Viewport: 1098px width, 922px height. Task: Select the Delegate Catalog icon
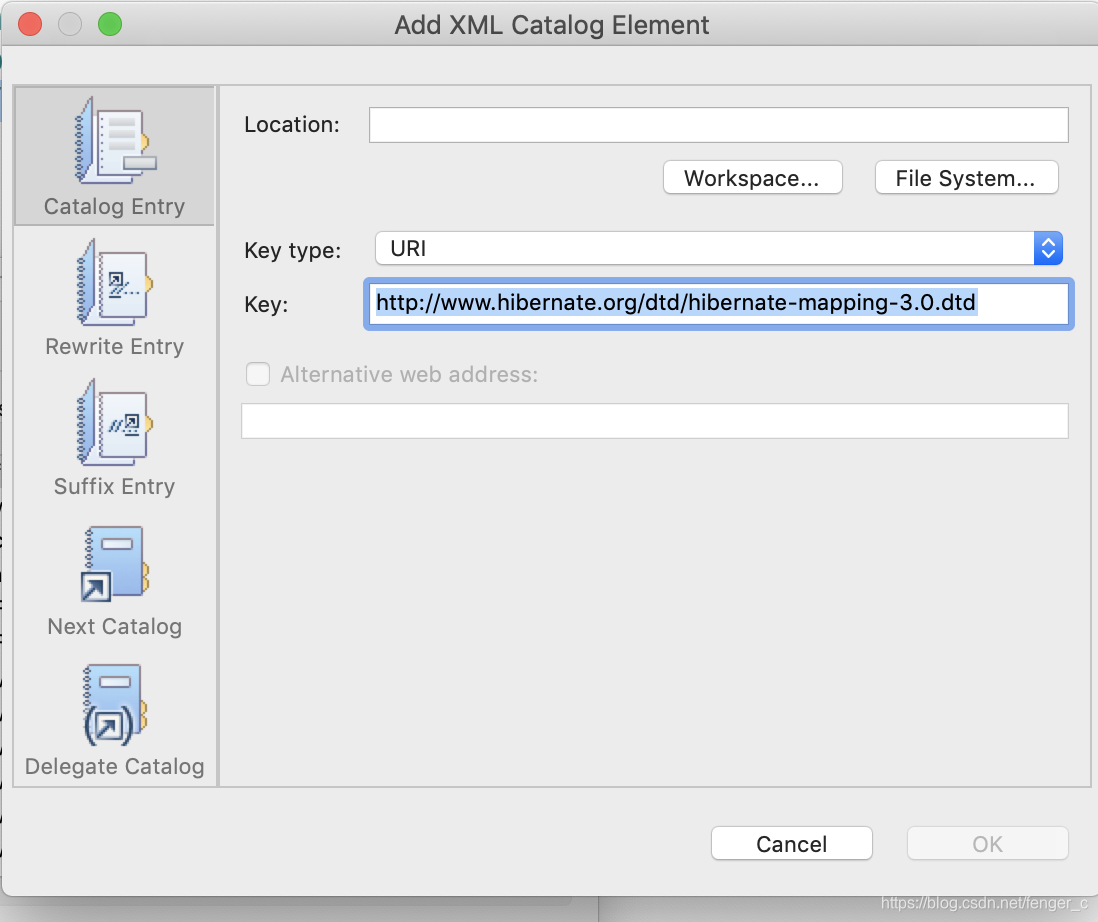click(x=115, y=704)
